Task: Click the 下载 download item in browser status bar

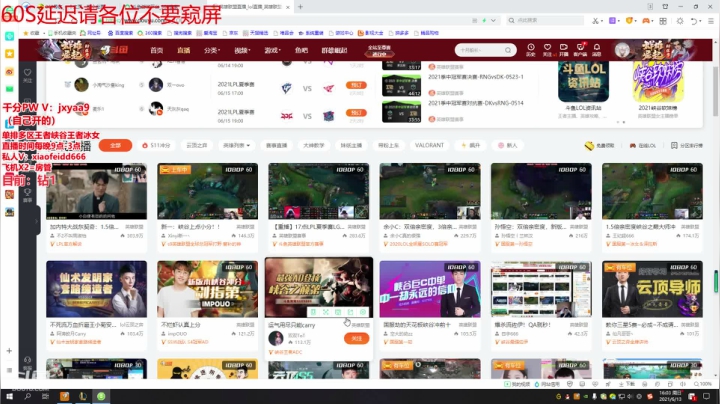Action: point(627,384)
